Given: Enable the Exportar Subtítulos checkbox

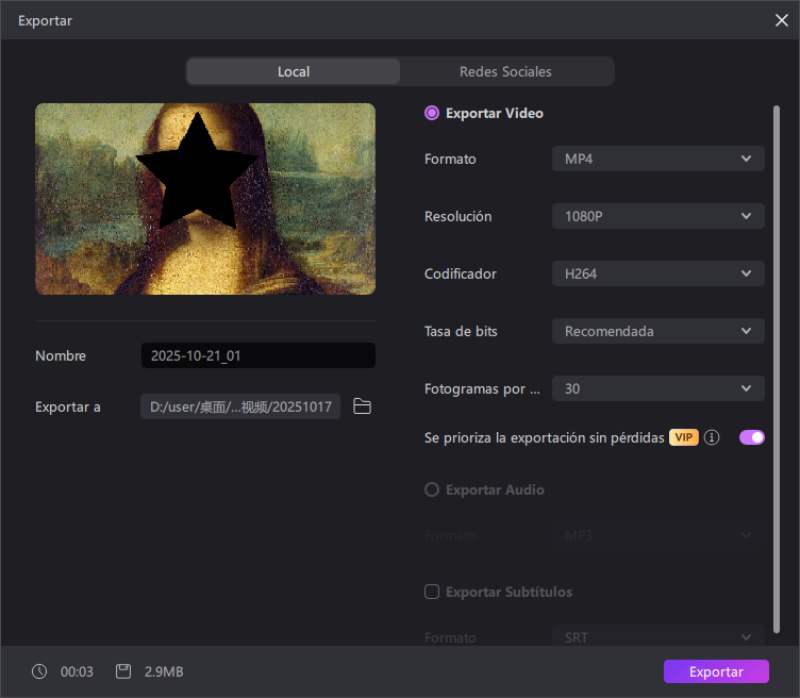Looking at the screenshot, I should [431, 592].
